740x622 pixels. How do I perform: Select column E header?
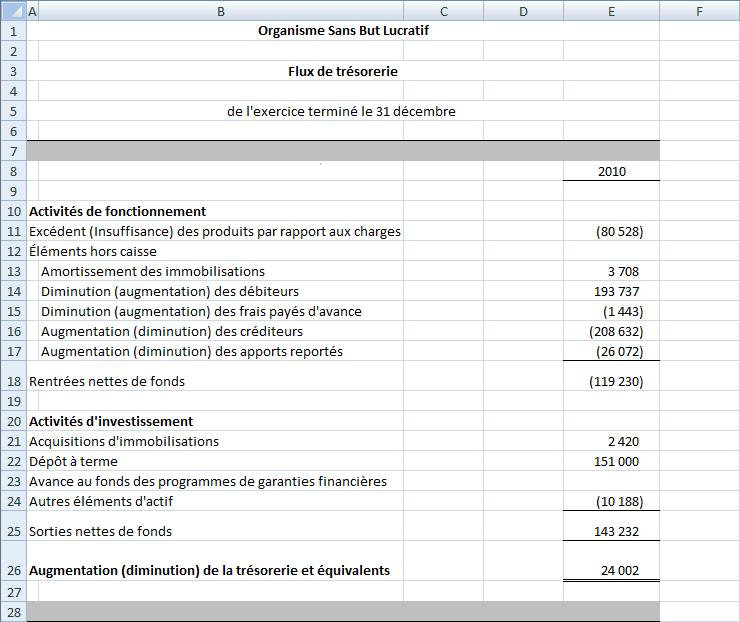611,11
